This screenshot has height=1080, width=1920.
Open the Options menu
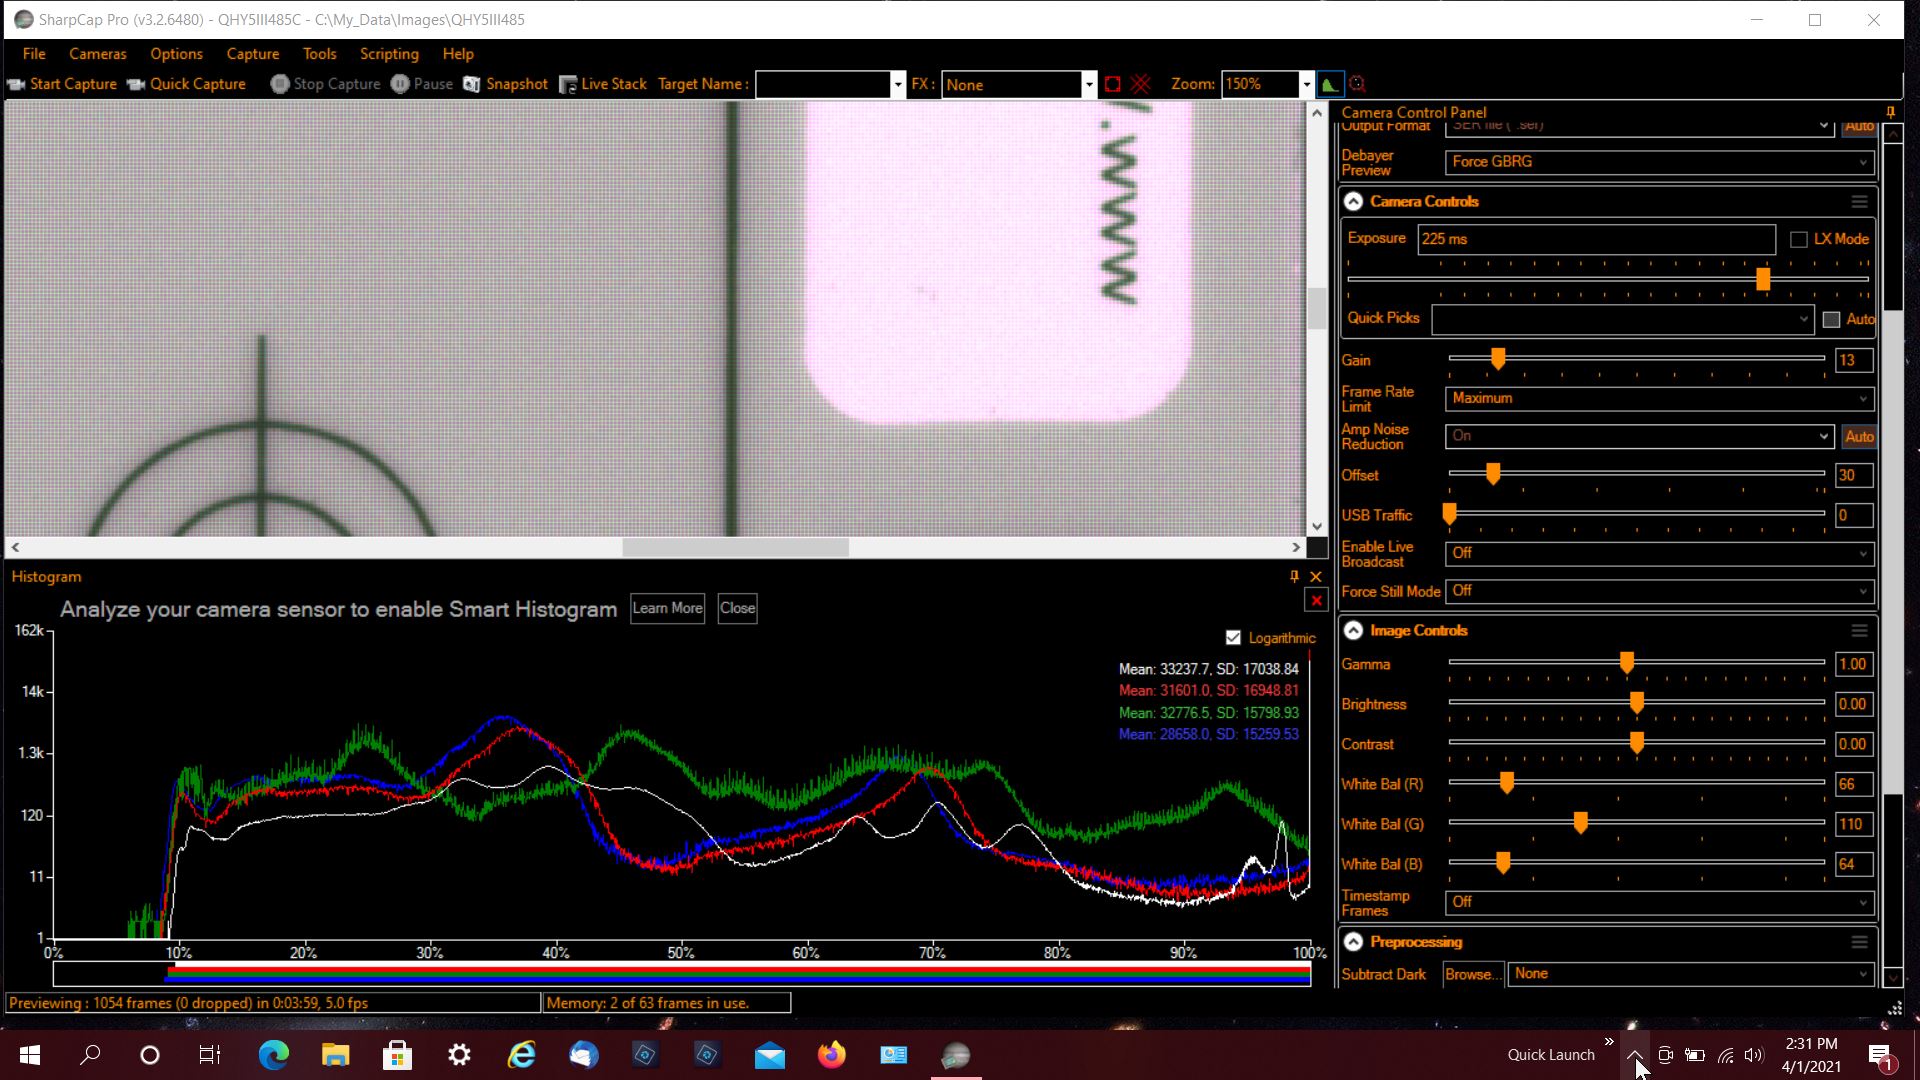point(176,54)
